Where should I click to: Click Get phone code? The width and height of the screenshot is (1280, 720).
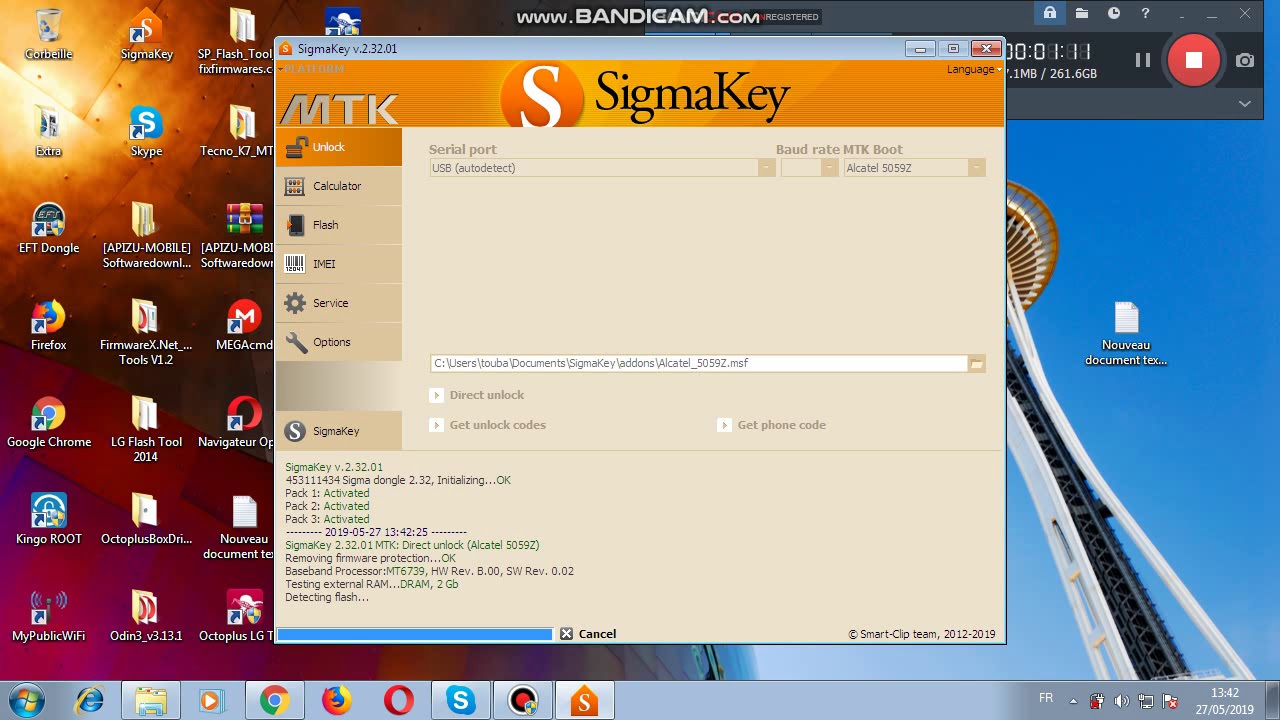pos(772,425)
